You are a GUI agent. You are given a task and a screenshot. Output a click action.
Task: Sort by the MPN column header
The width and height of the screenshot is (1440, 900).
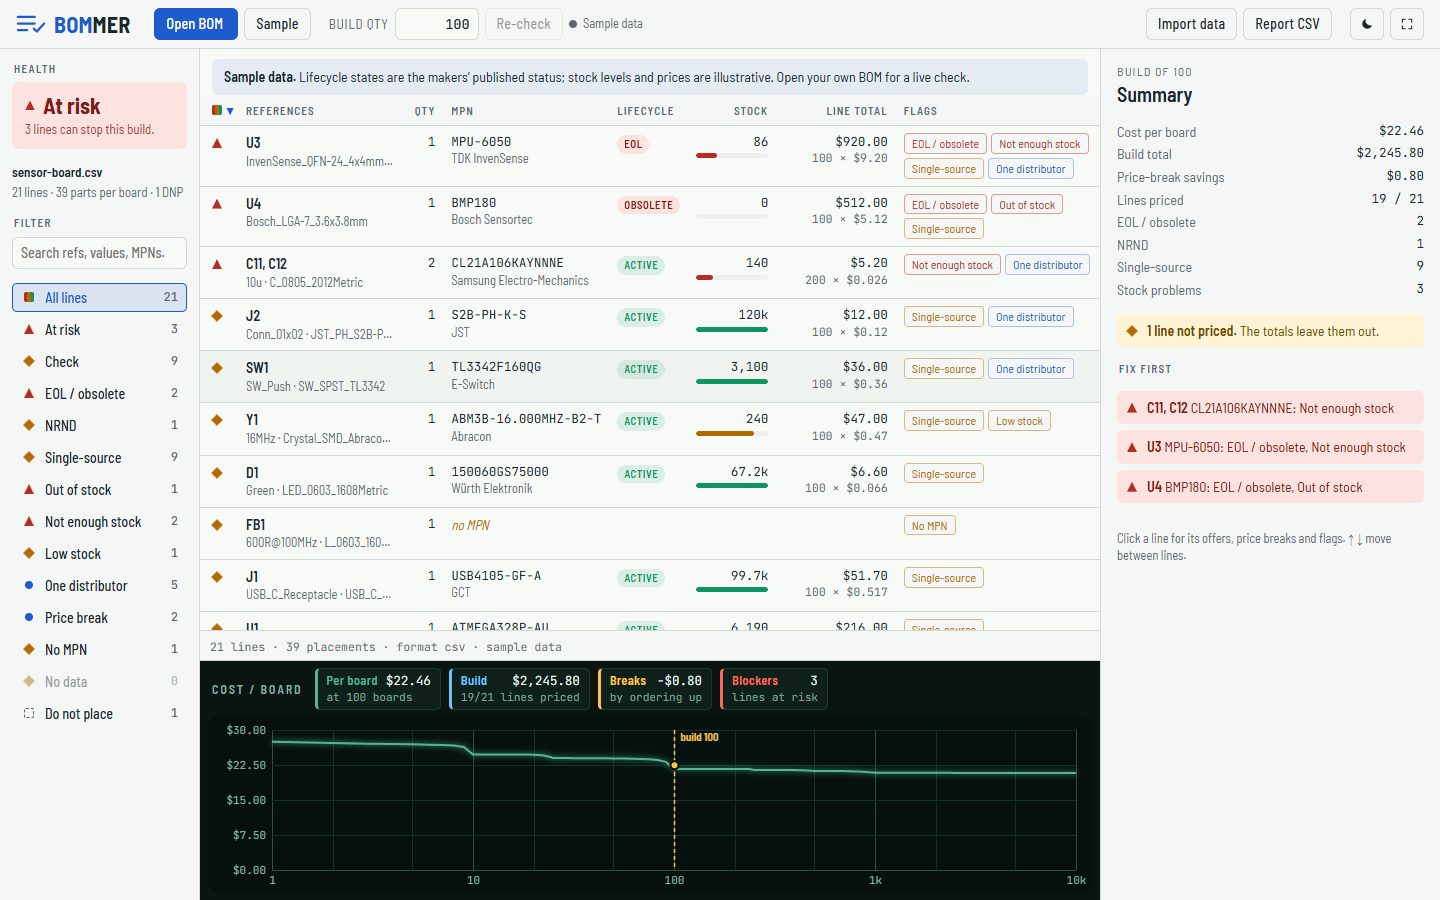click(462, 111)
